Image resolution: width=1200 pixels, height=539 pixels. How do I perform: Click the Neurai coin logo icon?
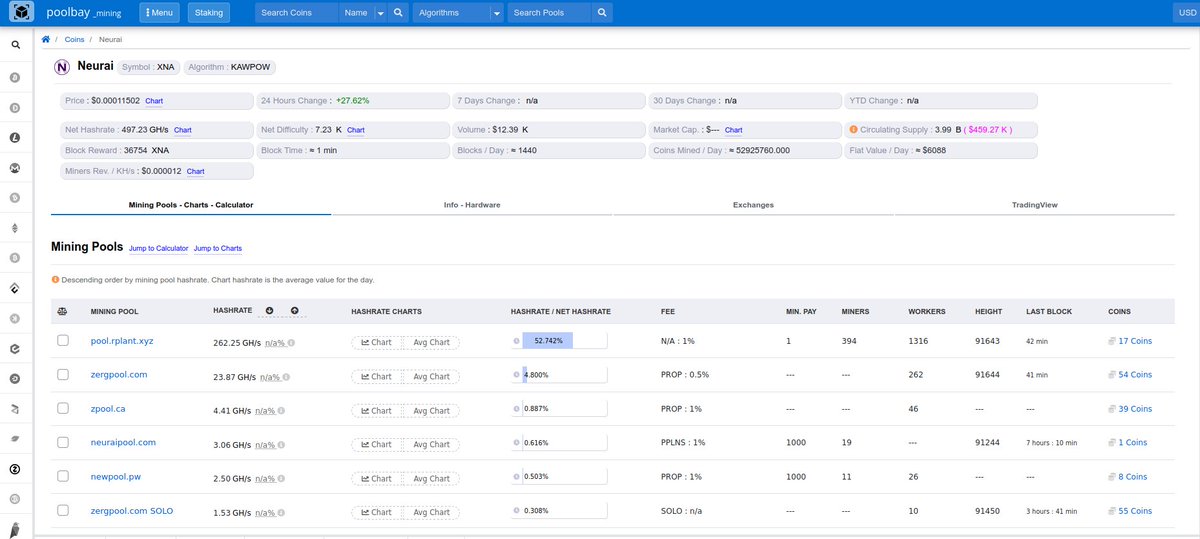[61, 67]
